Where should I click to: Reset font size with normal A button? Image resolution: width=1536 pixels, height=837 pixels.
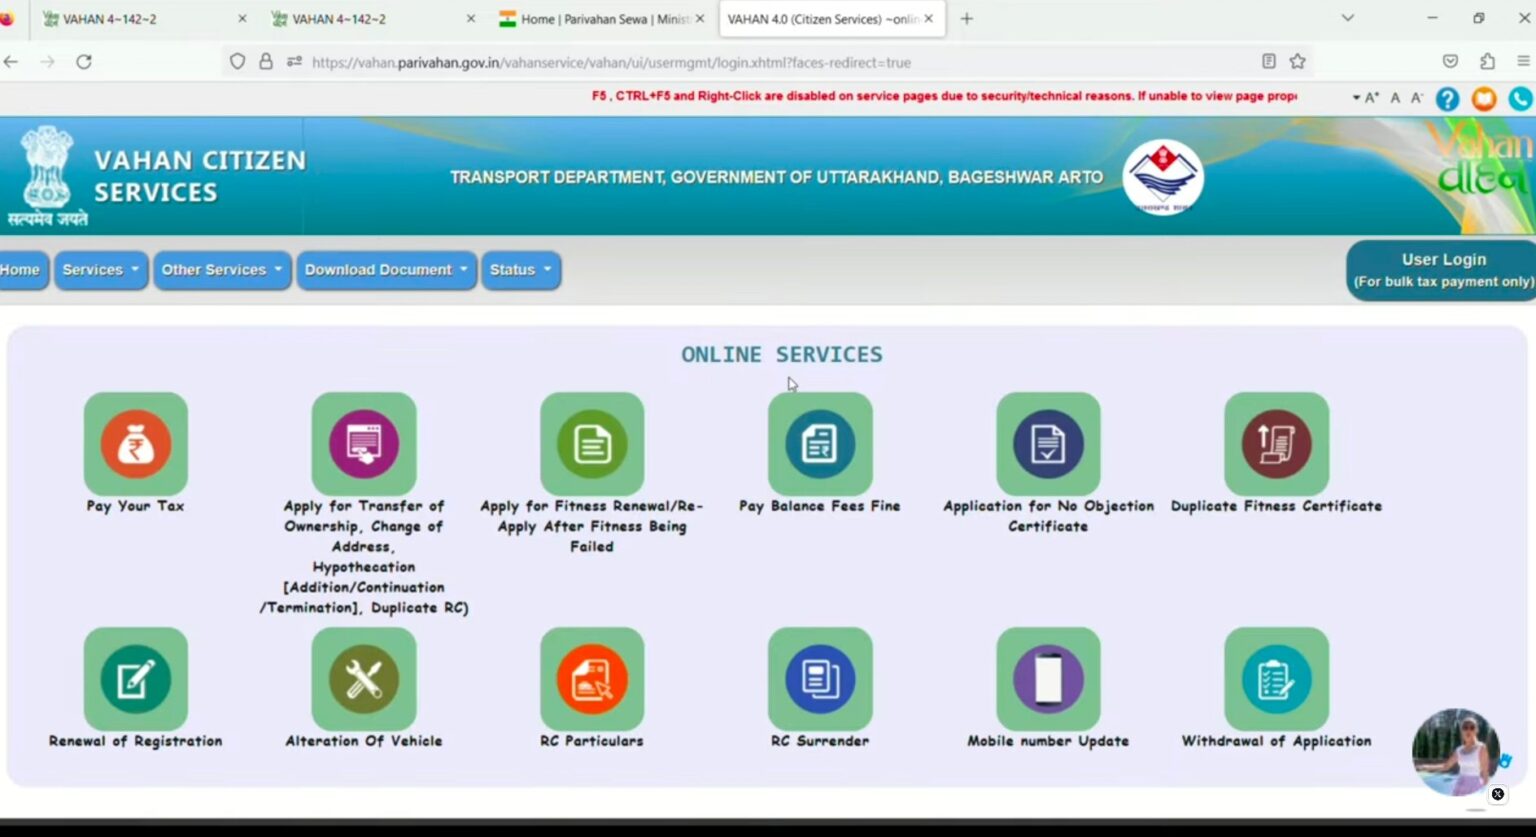[x=1395, y=98]
